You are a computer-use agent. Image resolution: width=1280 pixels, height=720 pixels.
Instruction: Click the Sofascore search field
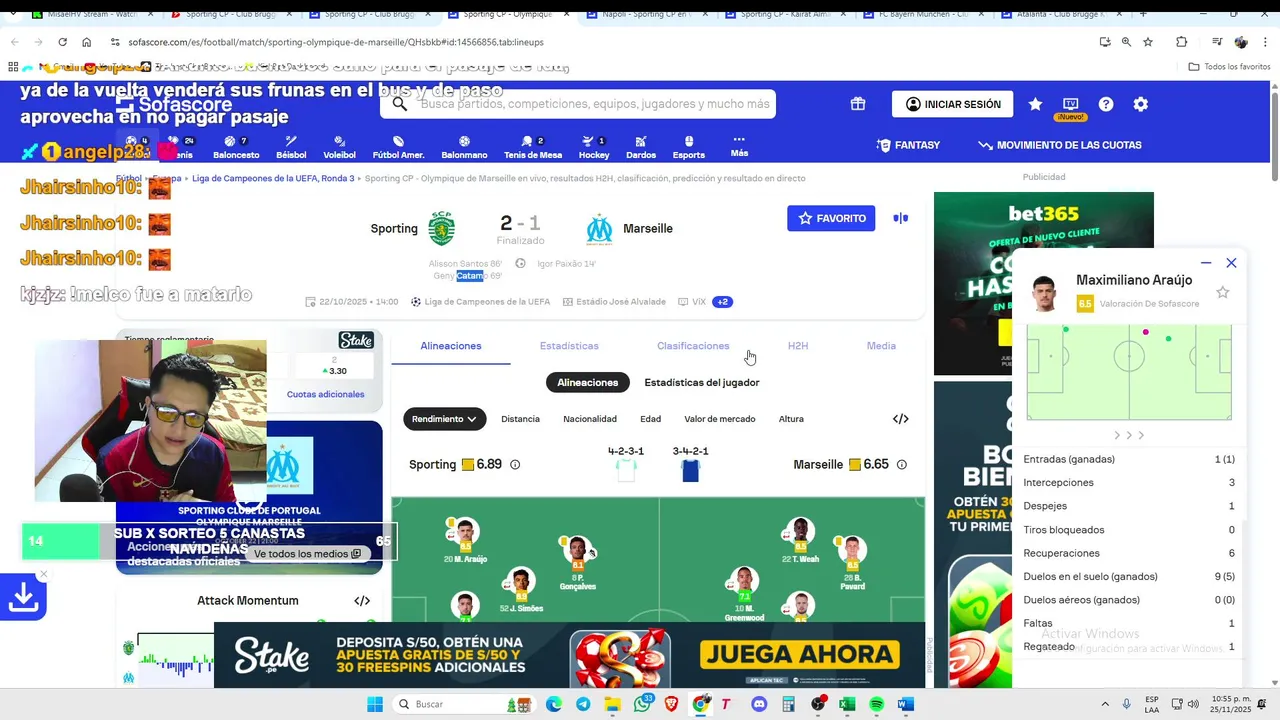578,104
